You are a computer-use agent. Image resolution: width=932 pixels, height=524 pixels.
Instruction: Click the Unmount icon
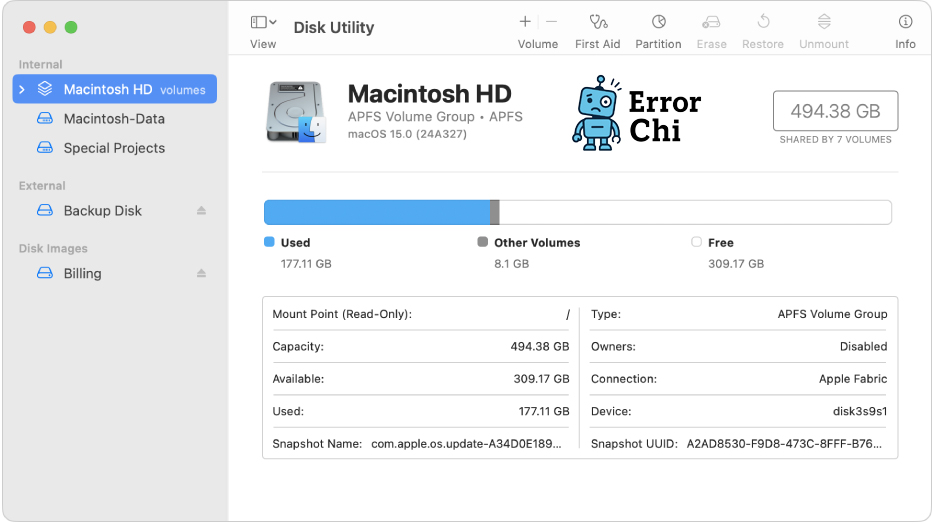point(824,22)
